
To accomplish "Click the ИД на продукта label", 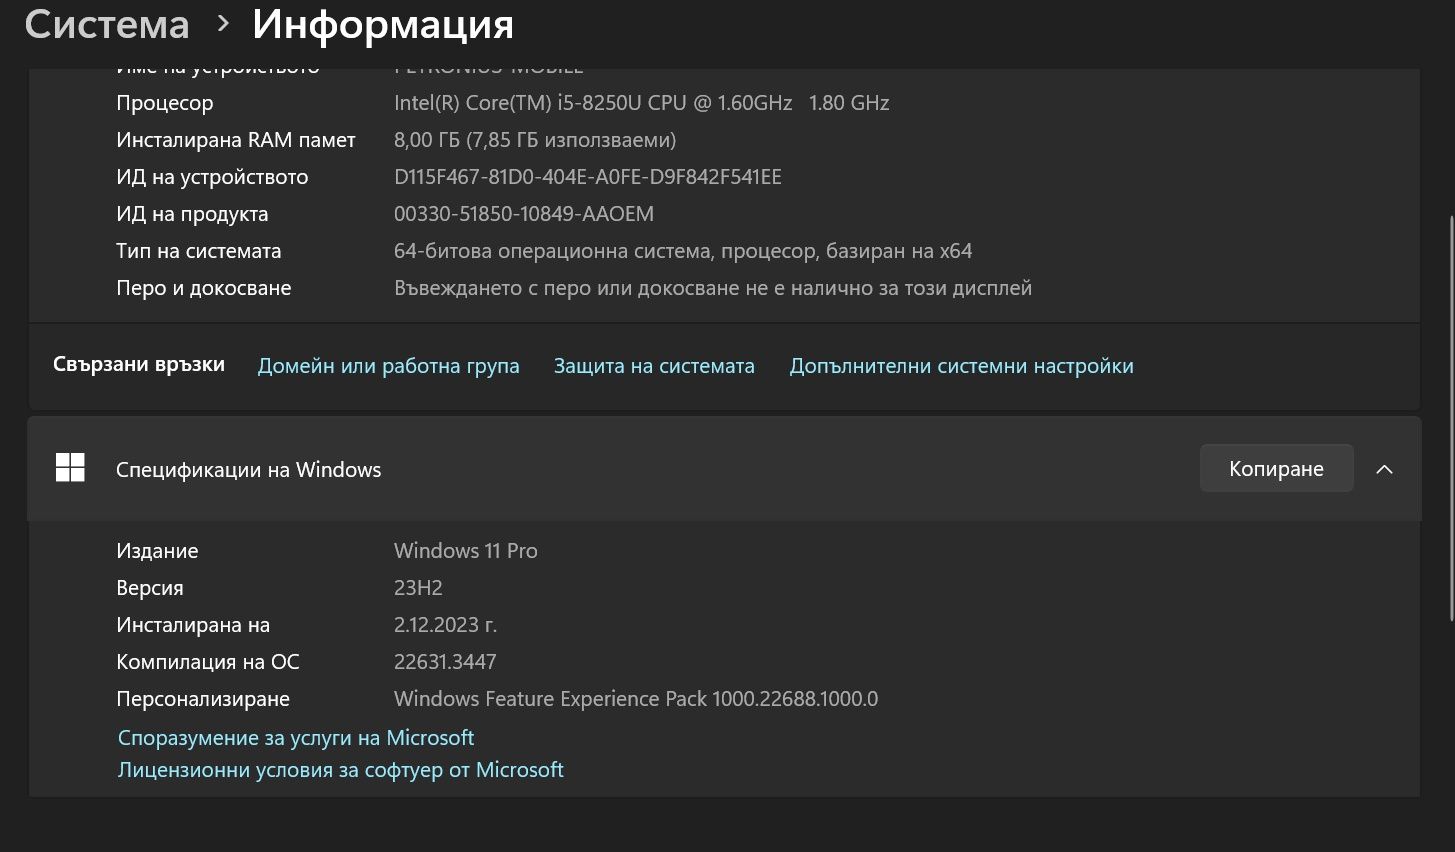I will pyautogui.click(x=192, y=214).
